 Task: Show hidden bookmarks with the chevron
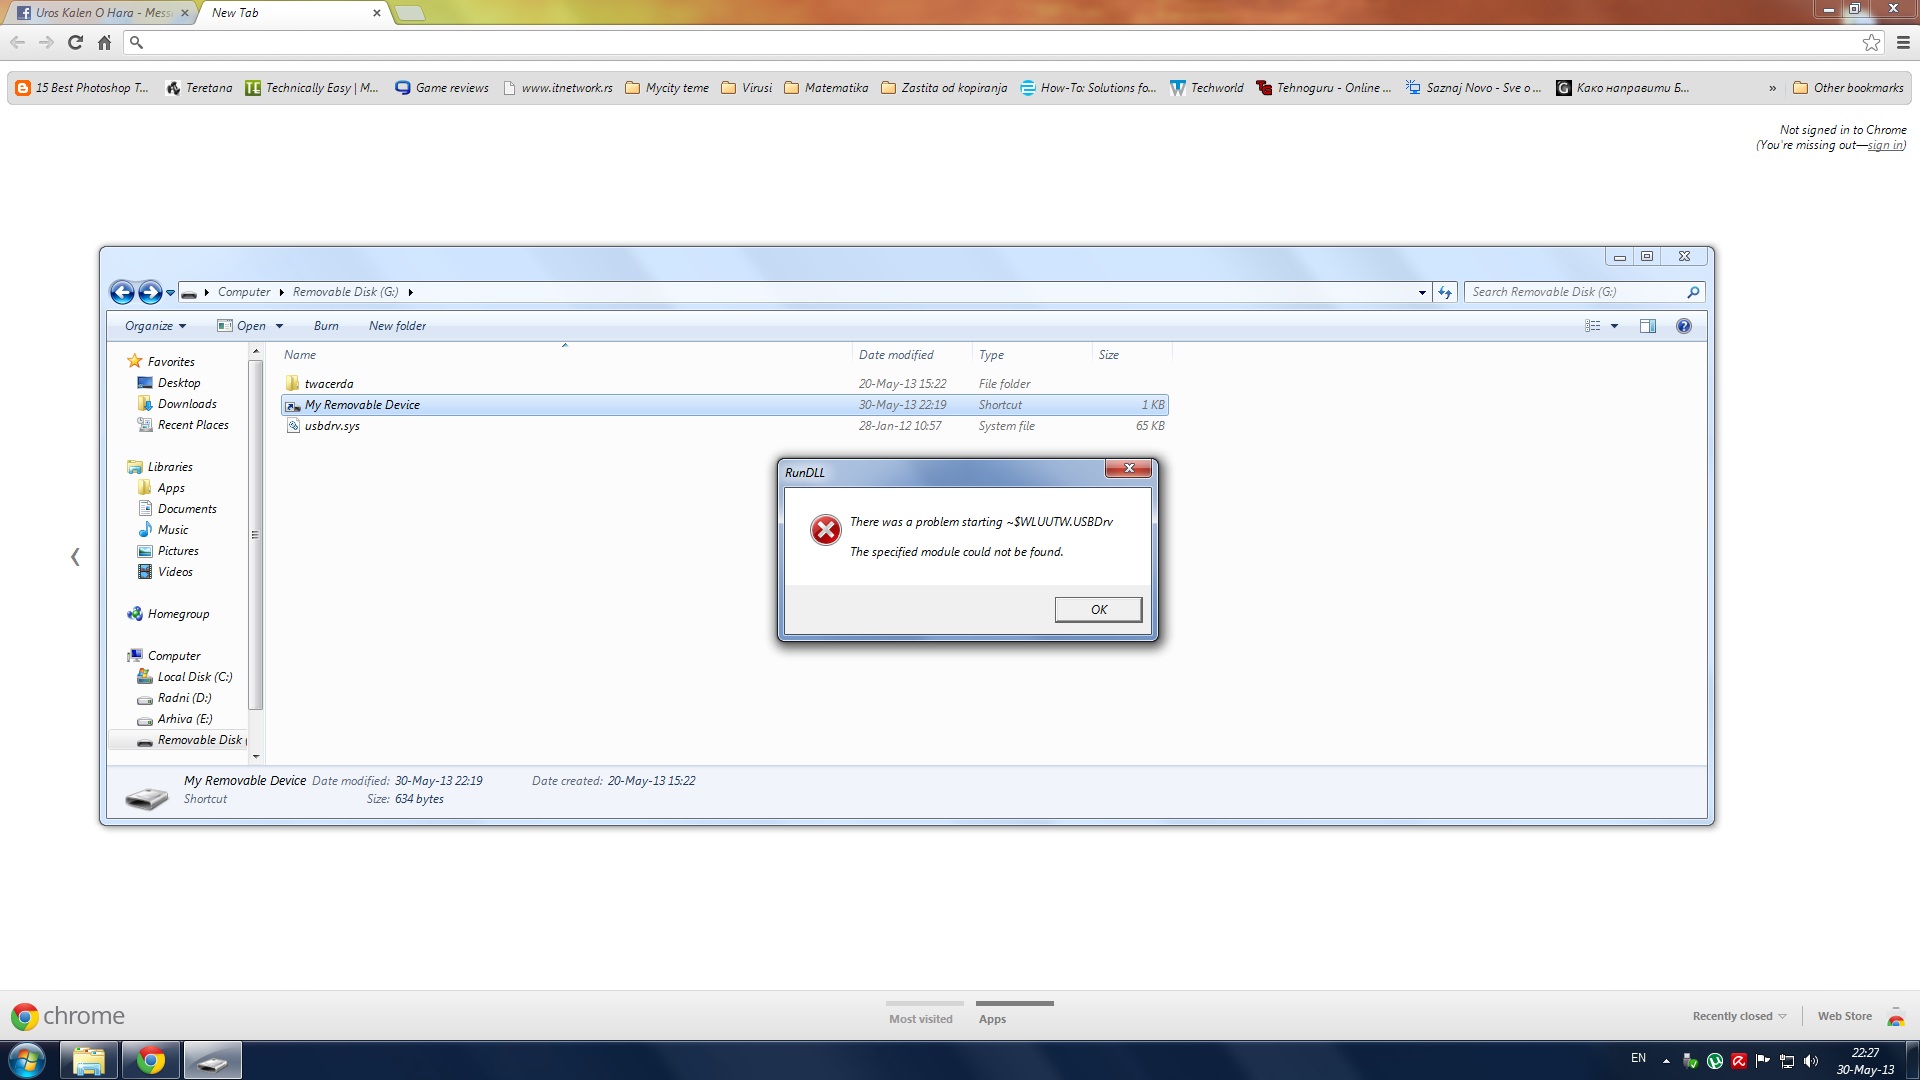1772,88
